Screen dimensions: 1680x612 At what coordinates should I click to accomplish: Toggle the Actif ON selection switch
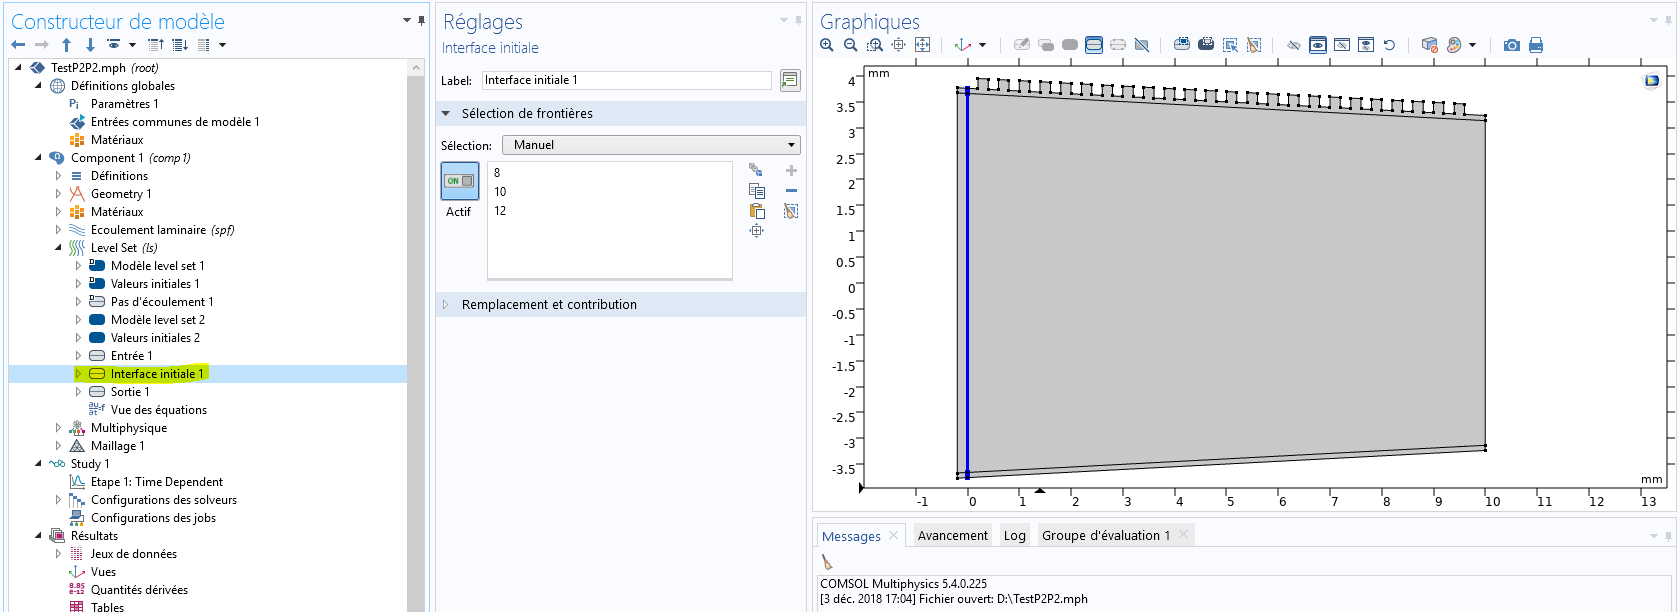pos(460,181)
